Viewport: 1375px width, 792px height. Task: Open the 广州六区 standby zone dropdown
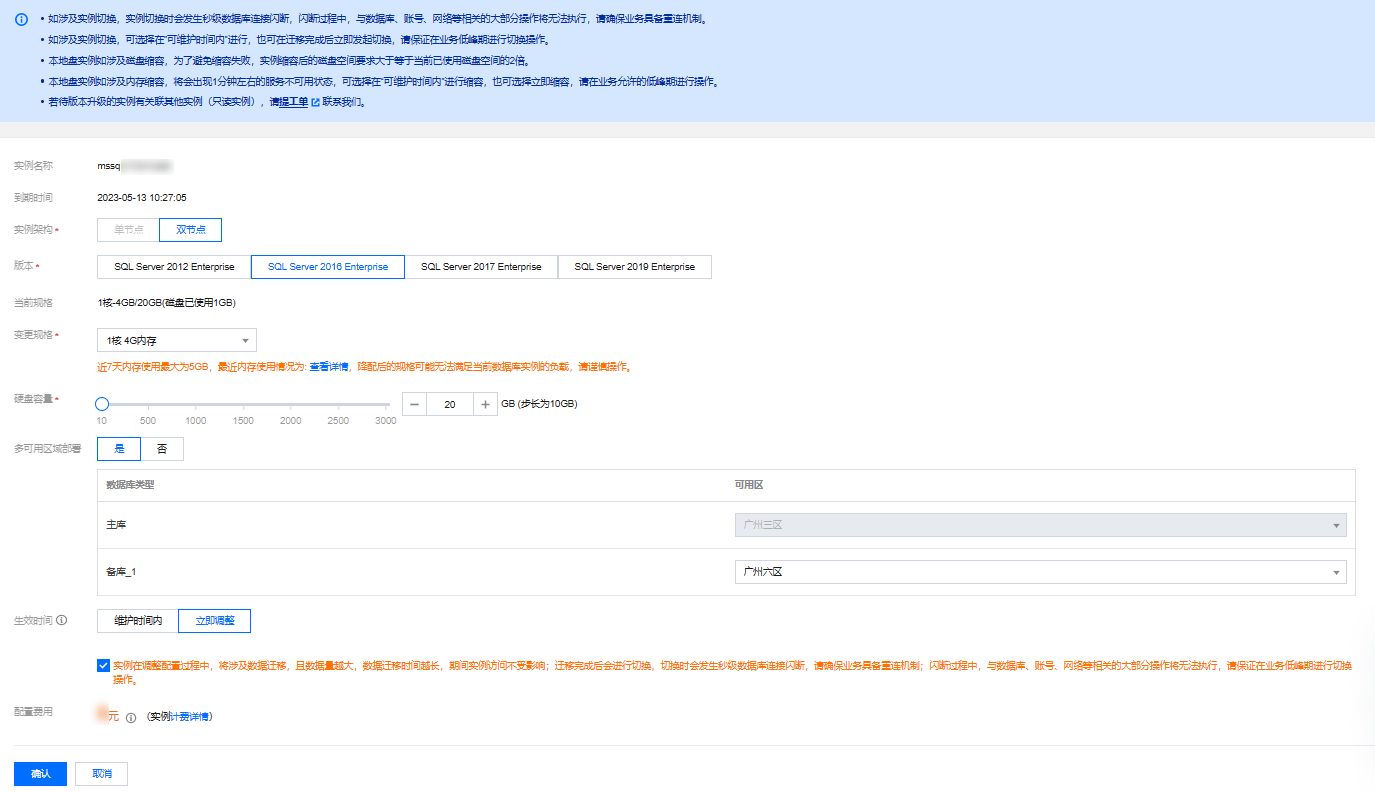point(1040,572)
